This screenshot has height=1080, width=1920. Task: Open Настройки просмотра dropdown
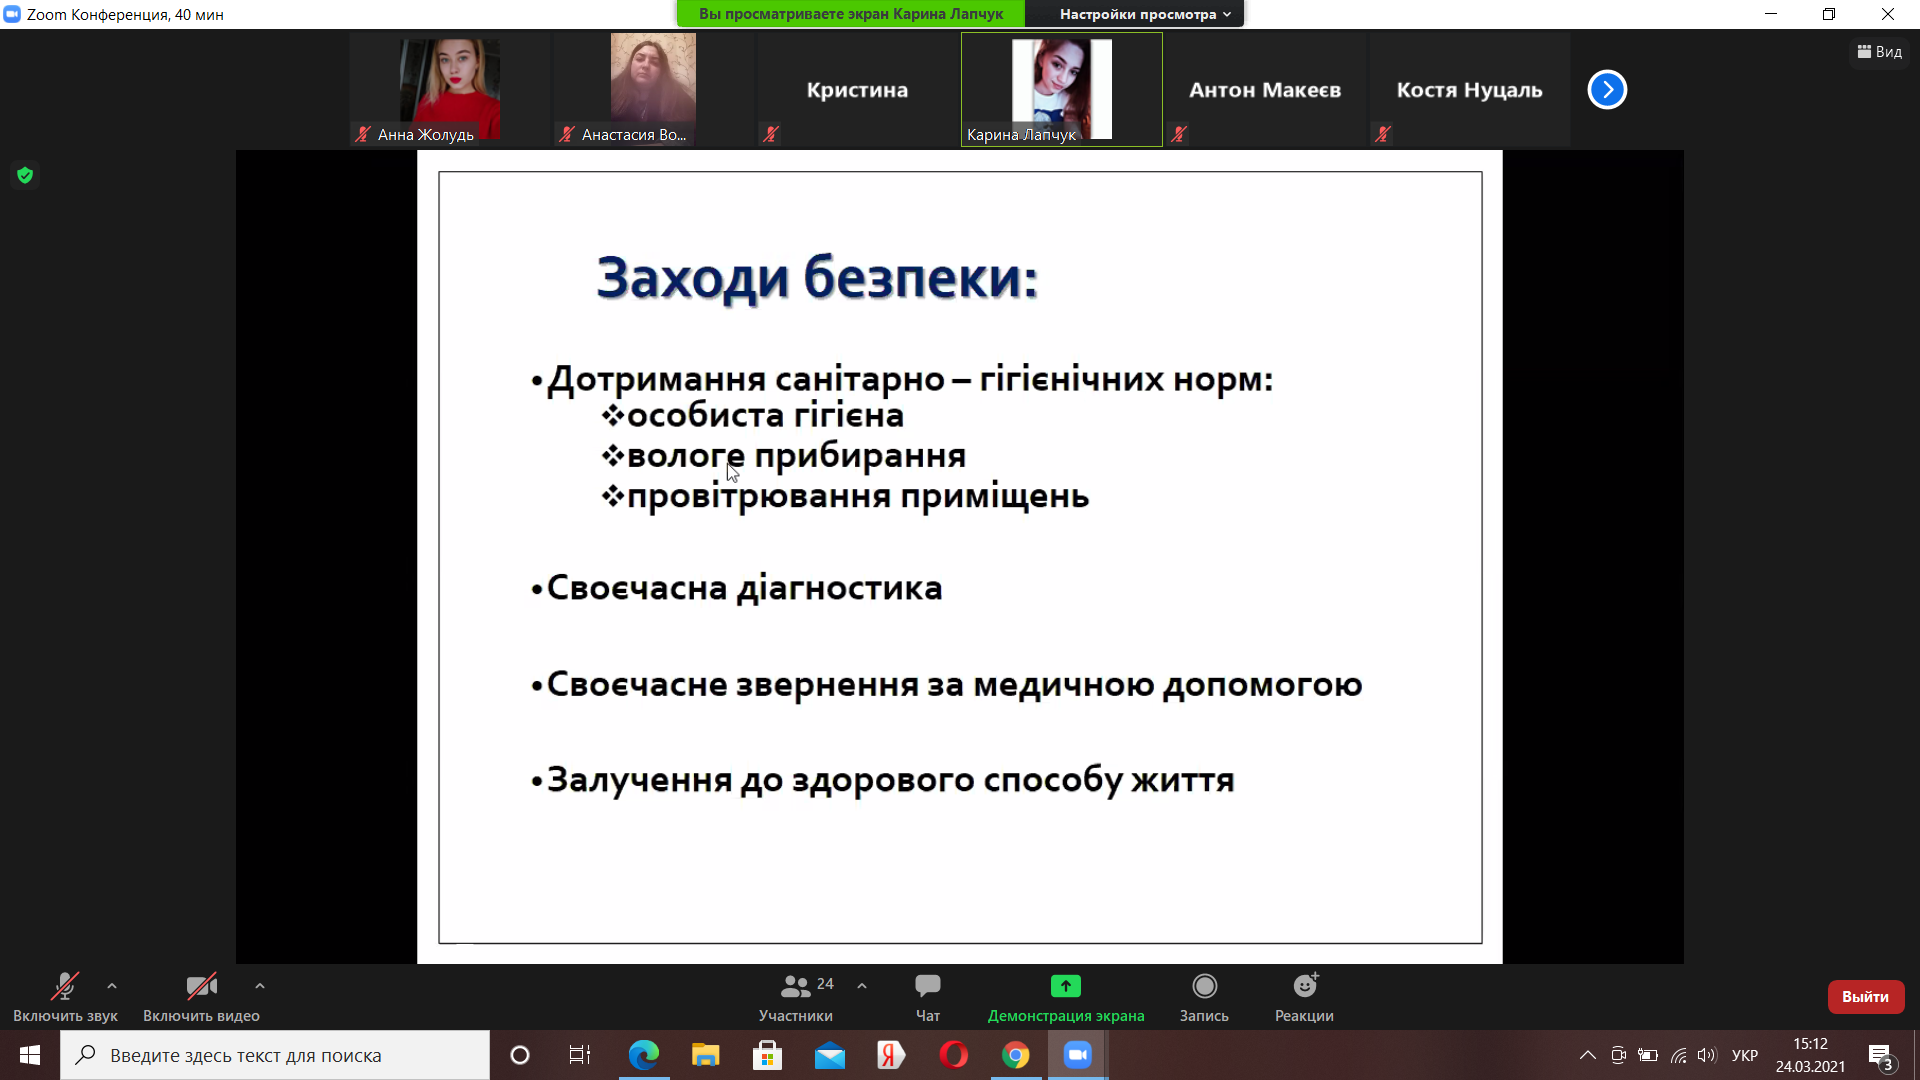tap(1144, 14)
